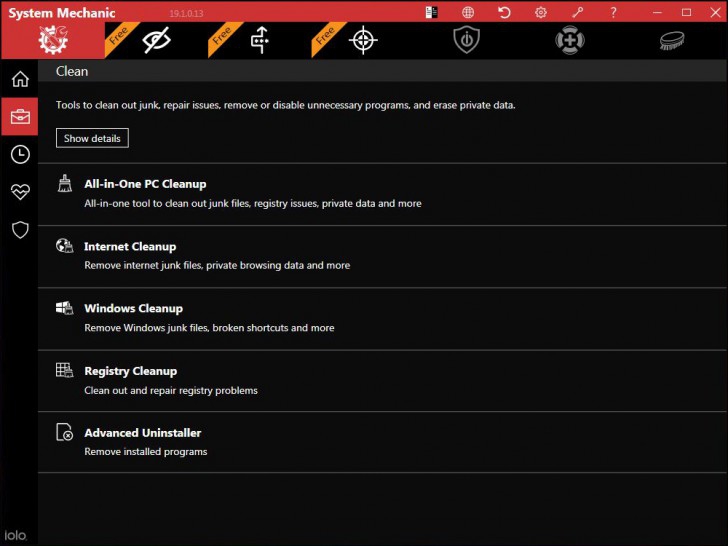Image resolution: width=728 pixels, height=546 pixels.
Task: Go to the Home sidebar icon
Action: [x=20, y=79]
